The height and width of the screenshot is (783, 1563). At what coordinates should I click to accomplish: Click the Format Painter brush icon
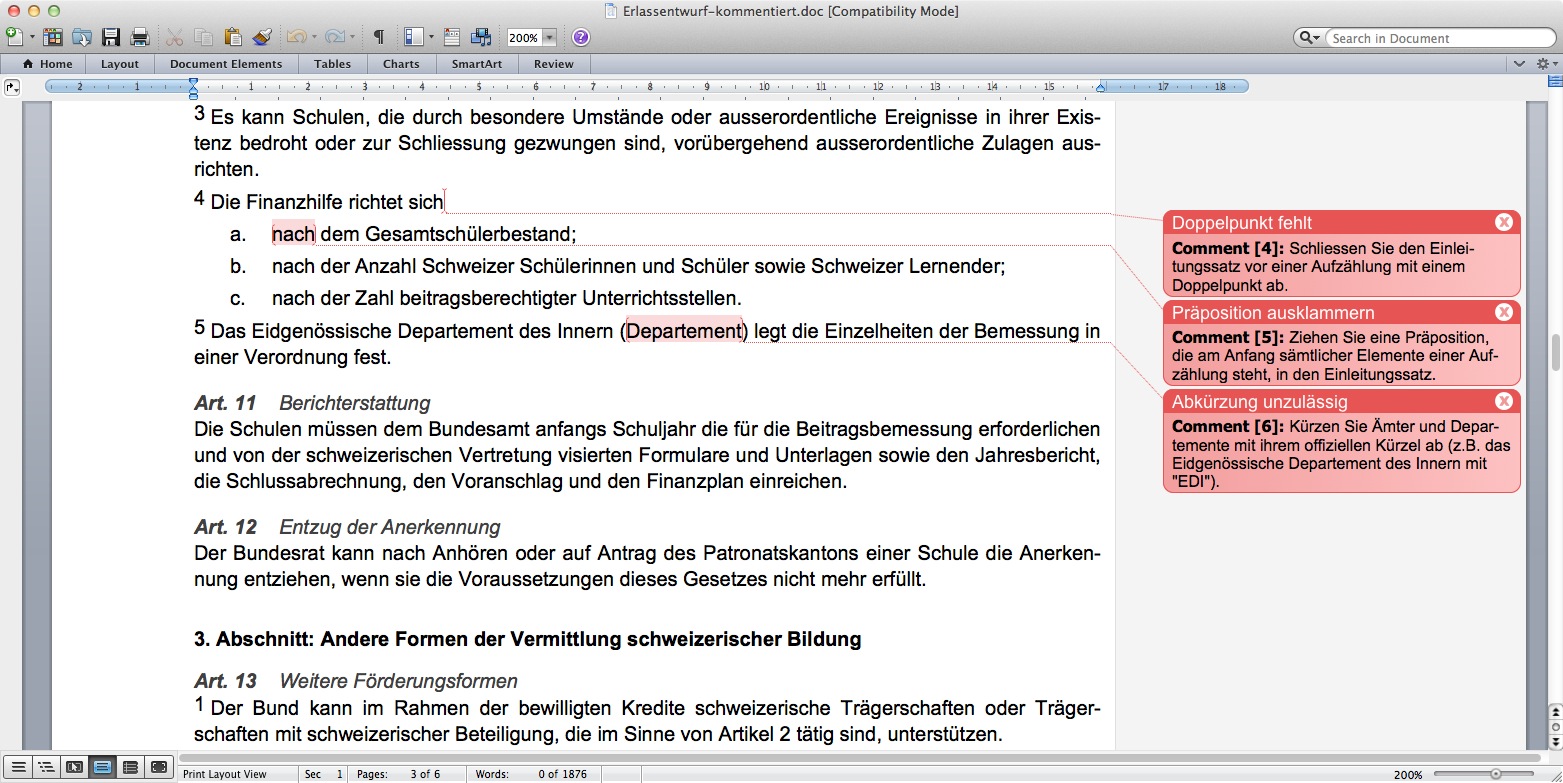[262, 38]
